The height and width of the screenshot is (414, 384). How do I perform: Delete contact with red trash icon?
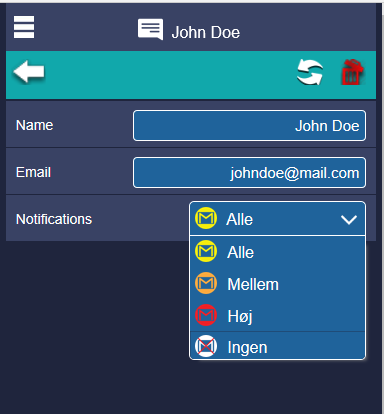point(352,72)
